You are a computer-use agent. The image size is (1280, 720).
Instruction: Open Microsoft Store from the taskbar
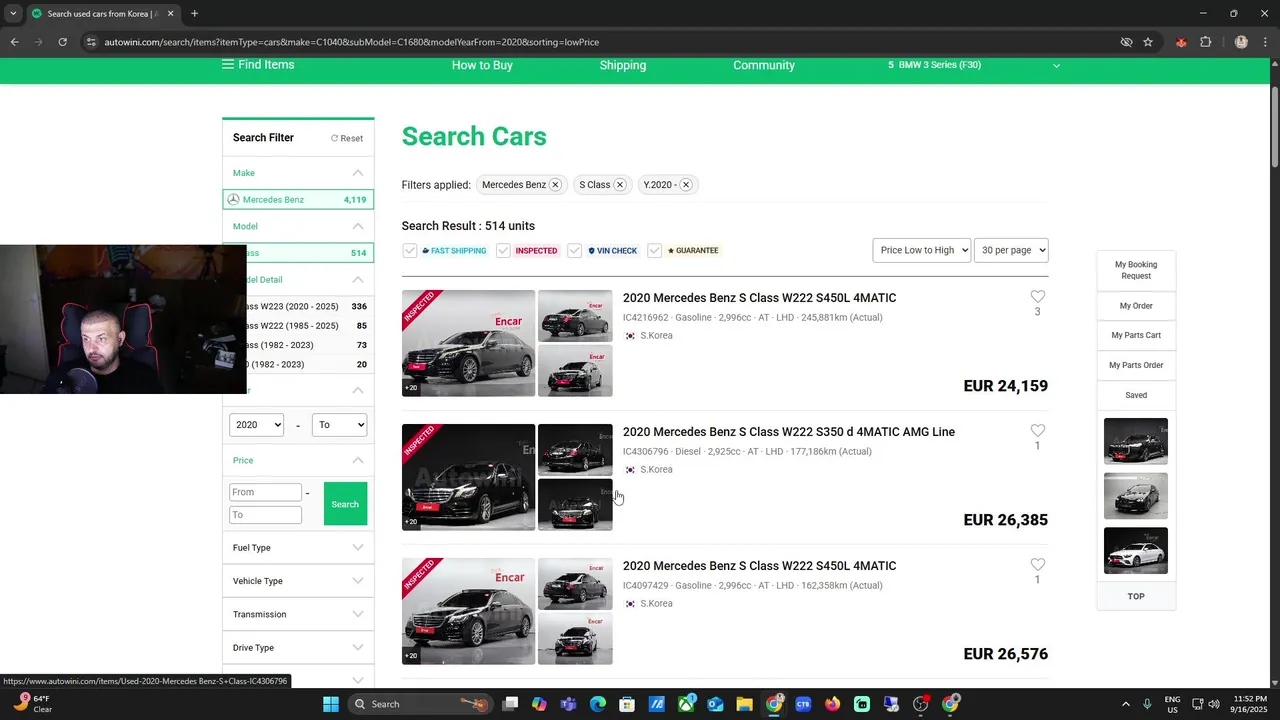point(627,704)
